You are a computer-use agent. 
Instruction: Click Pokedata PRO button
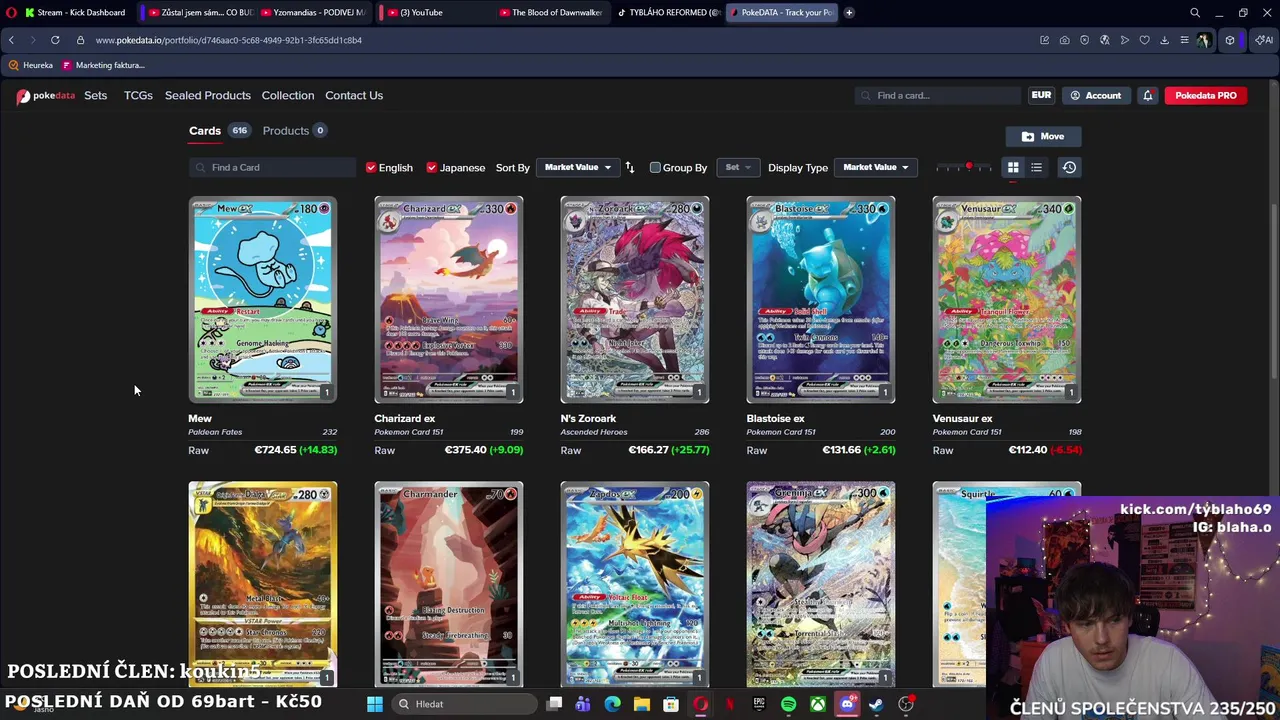pyautogui.click(x=1206, y=95)
